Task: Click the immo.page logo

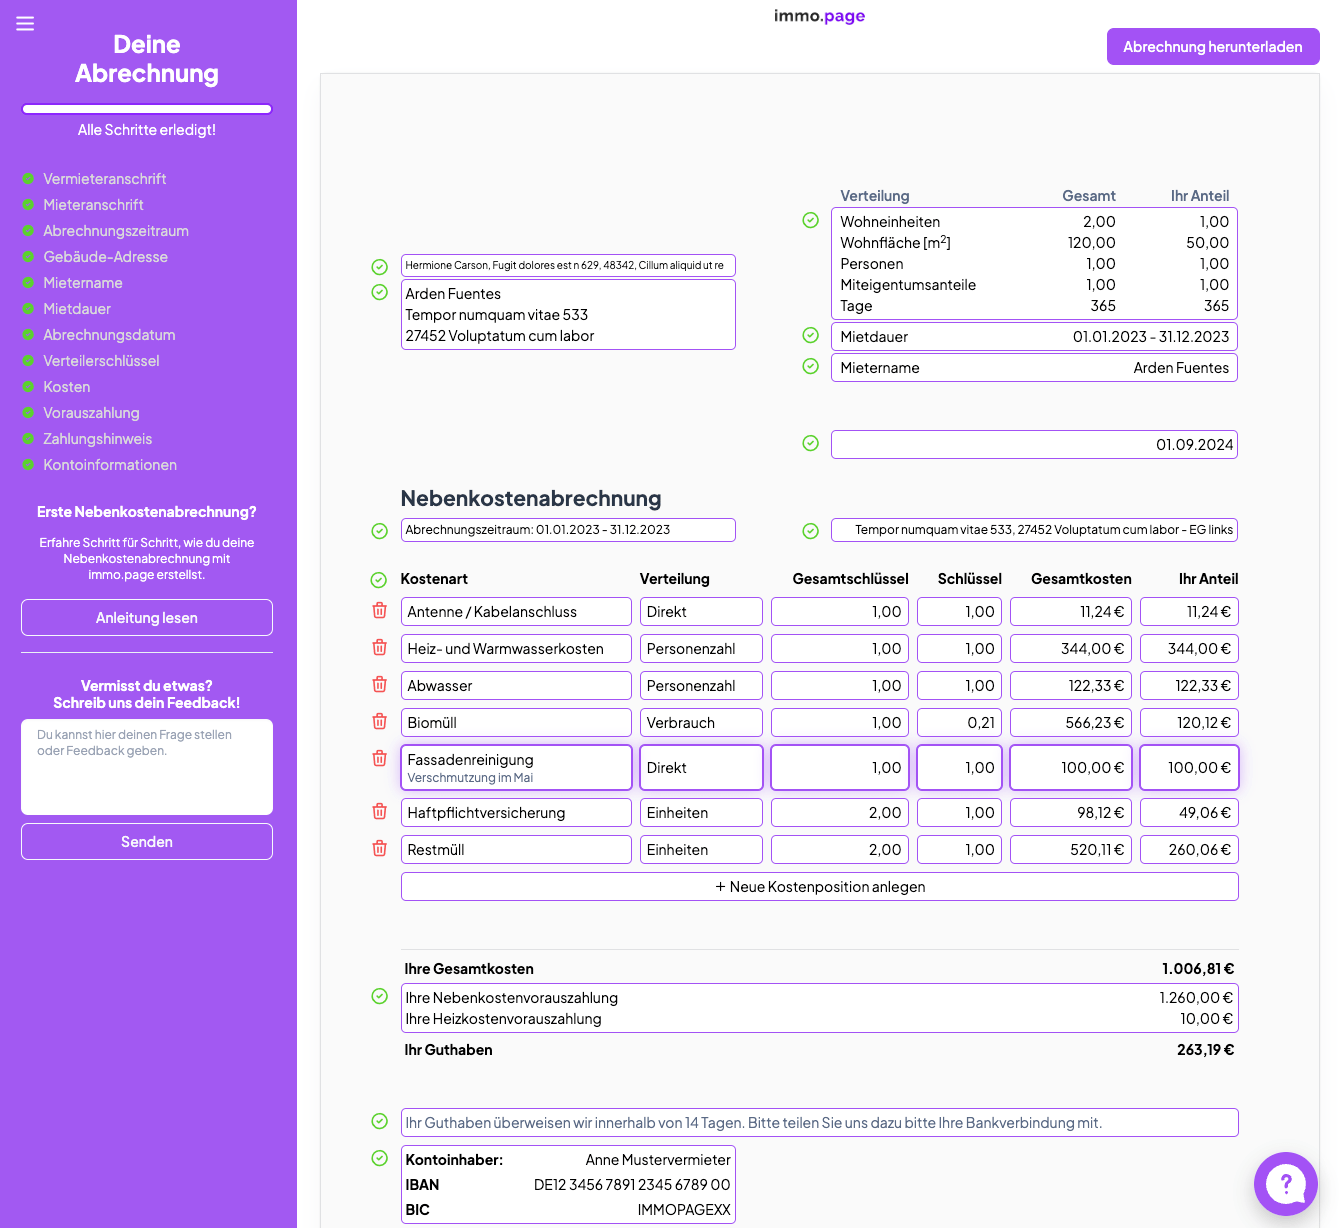Action: point(819,16)
